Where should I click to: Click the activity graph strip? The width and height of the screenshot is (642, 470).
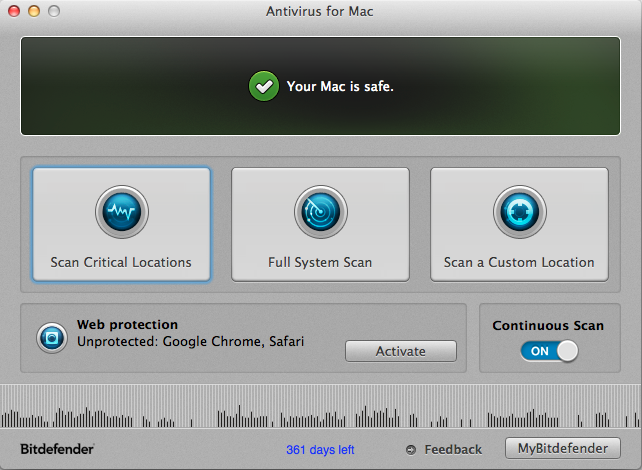(321, 406)
